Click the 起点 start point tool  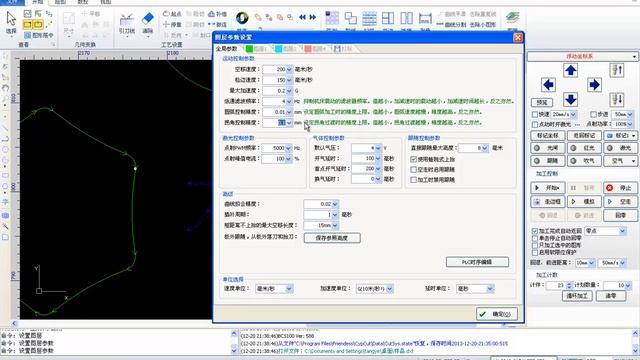coord(172,14)
